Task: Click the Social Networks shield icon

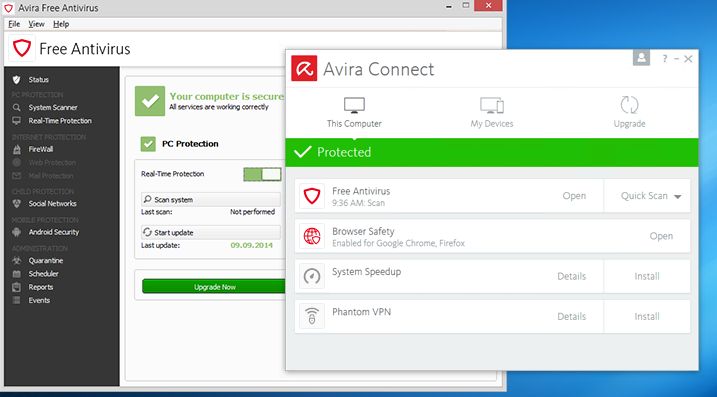Action: point(16,204)
